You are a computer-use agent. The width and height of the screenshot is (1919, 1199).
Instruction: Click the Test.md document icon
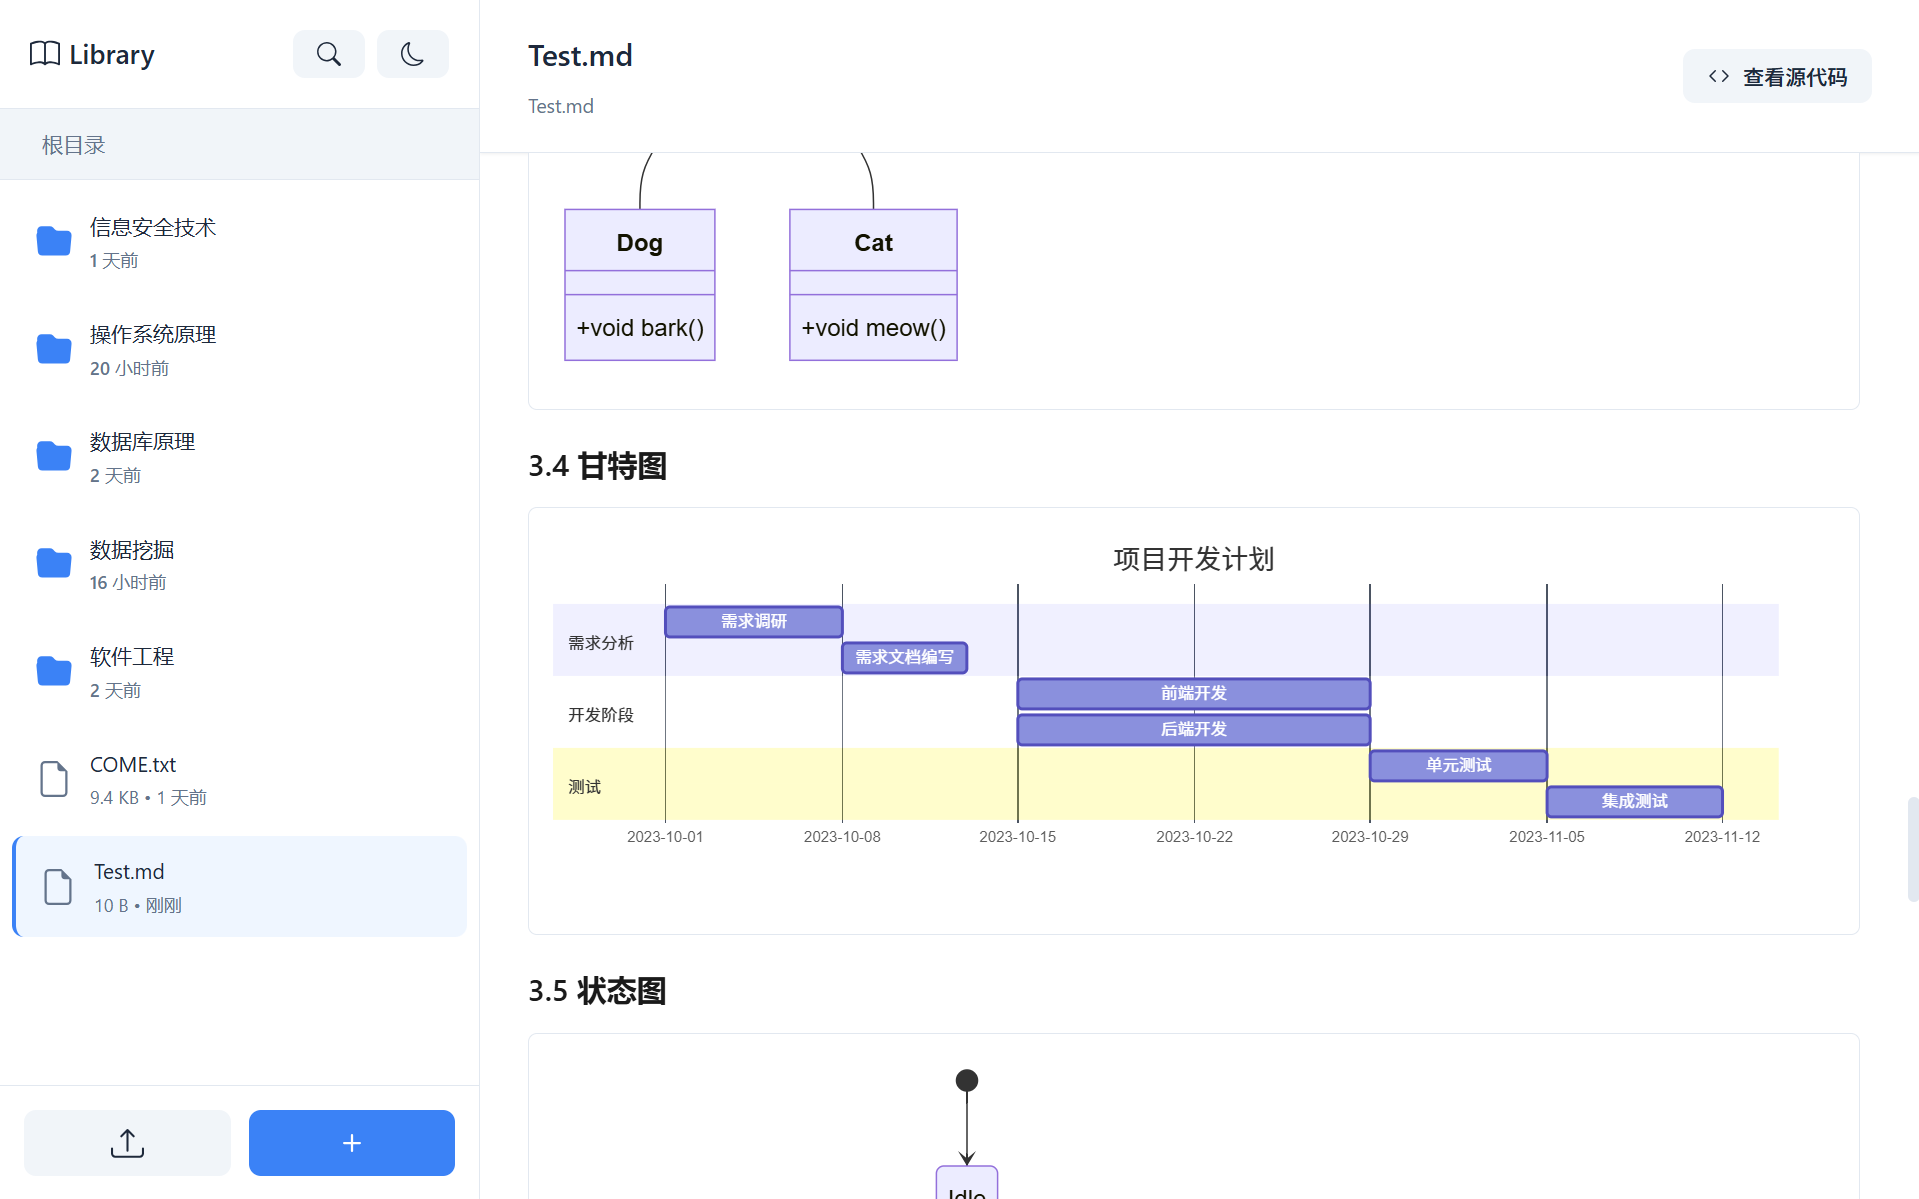tap(57, 886)
